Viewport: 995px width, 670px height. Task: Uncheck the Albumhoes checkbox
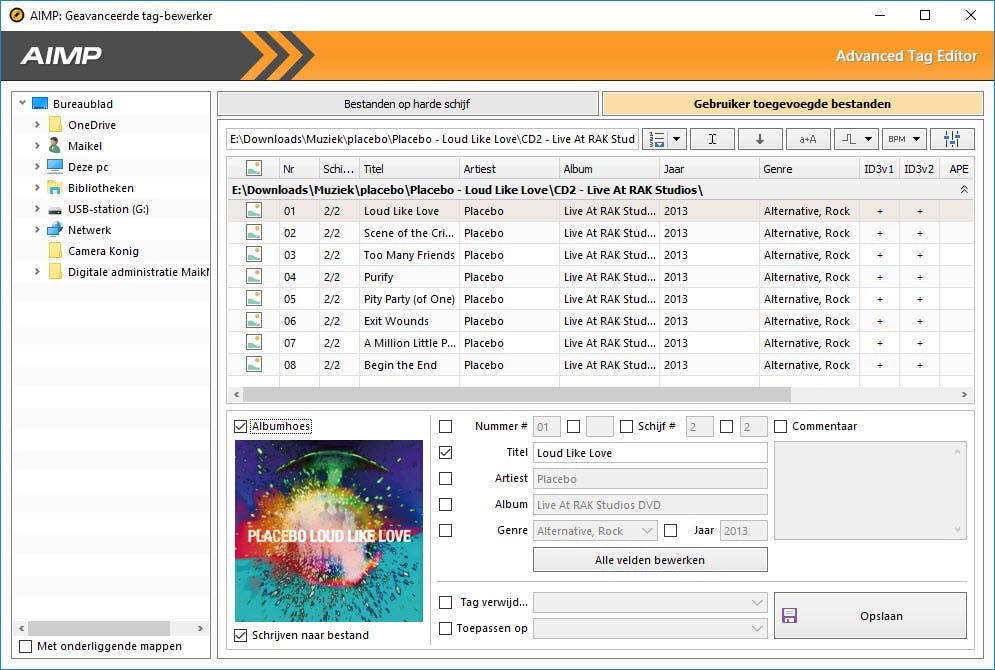click(x=241, y=426)
